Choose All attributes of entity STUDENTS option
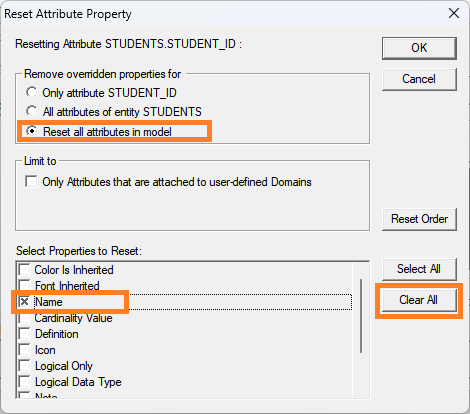Viewport: 470px width, 414px height. [x=32, y=111]
